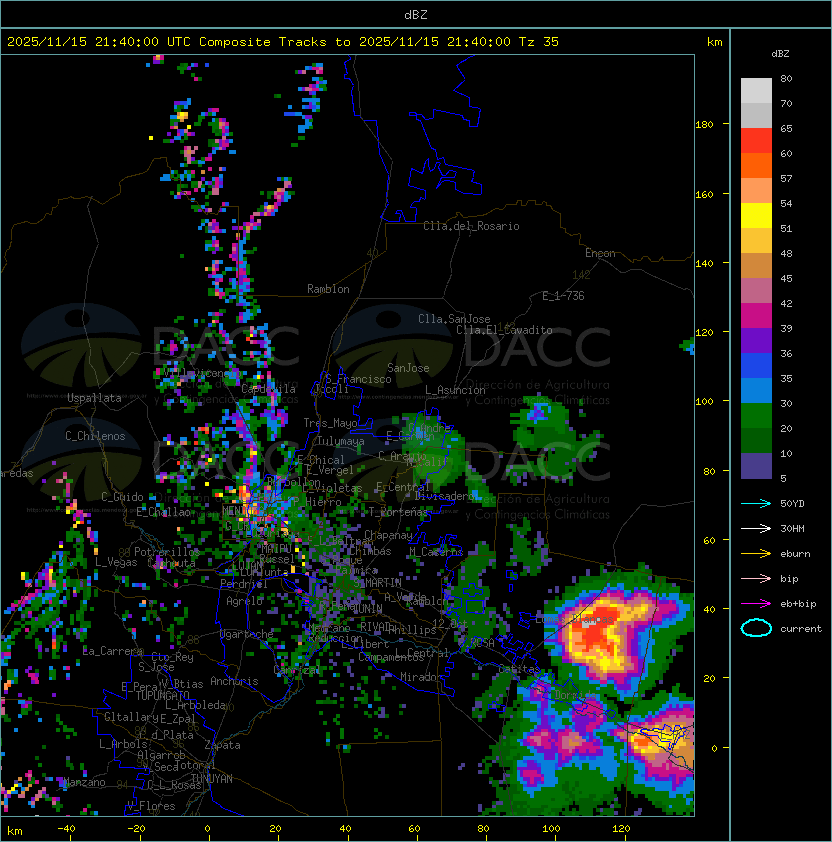Viewport: 832px width, 842px height.
Task: Click the 'L_Asuncion' map label
Action: click(455, 390)
